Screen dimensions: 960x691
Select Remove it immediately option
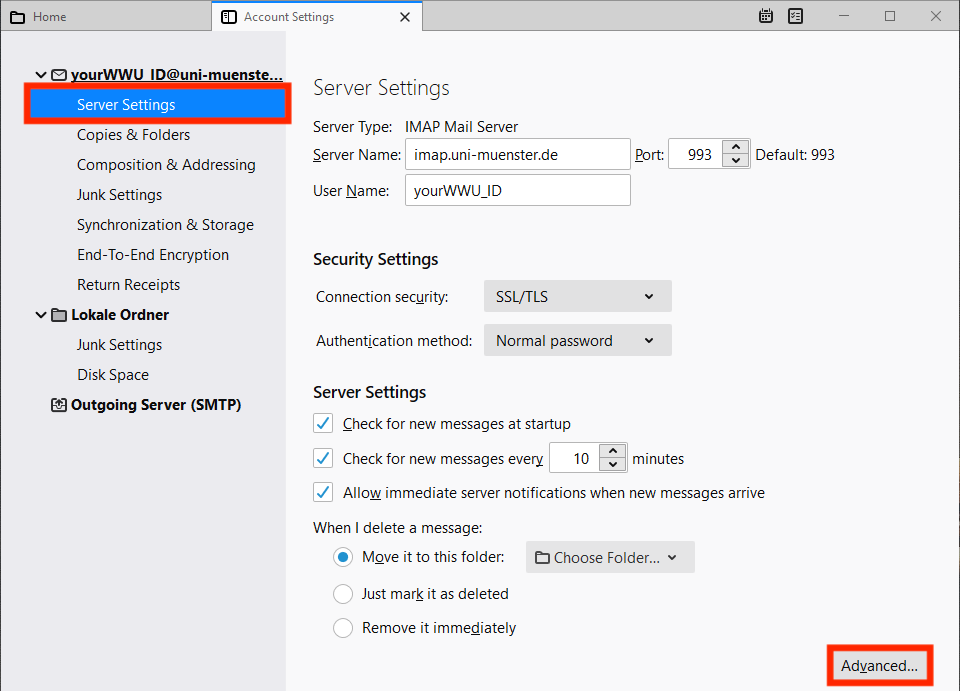click(x=343, y=629)
